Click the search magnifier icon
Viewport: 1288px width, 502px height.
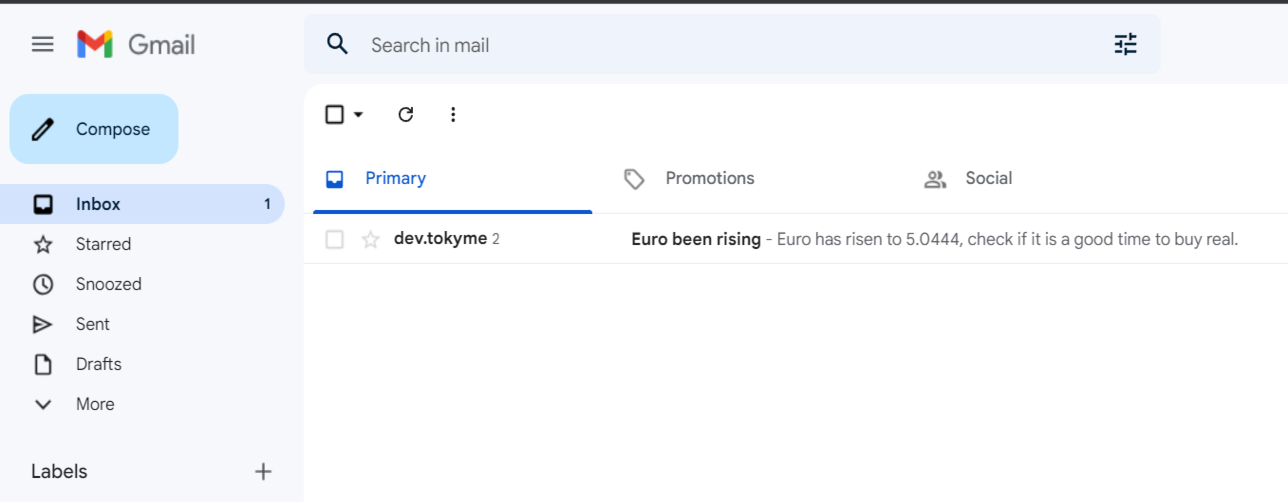(x=338, y=44)
